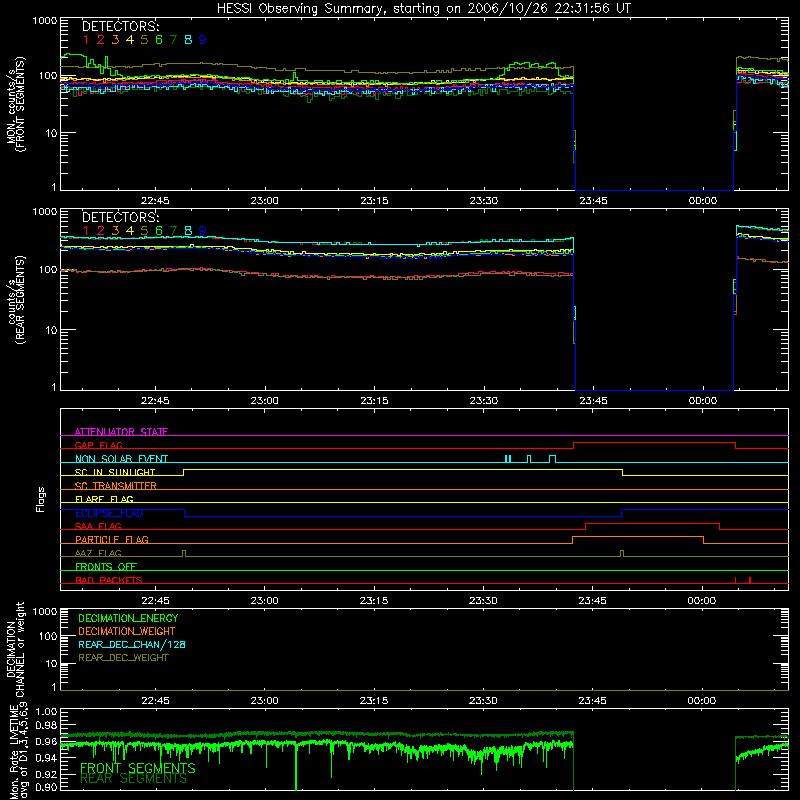Click the raised PARTICLE FLAG orange step segment
The image size is (800, 800).
point(638,537)
